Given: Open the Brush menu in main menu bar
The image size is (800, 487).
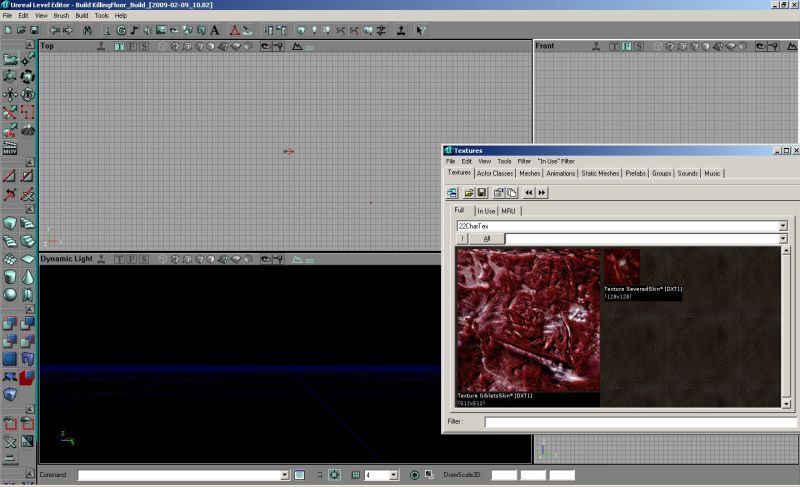Looking at the screenshot, I should coord(61,16).
